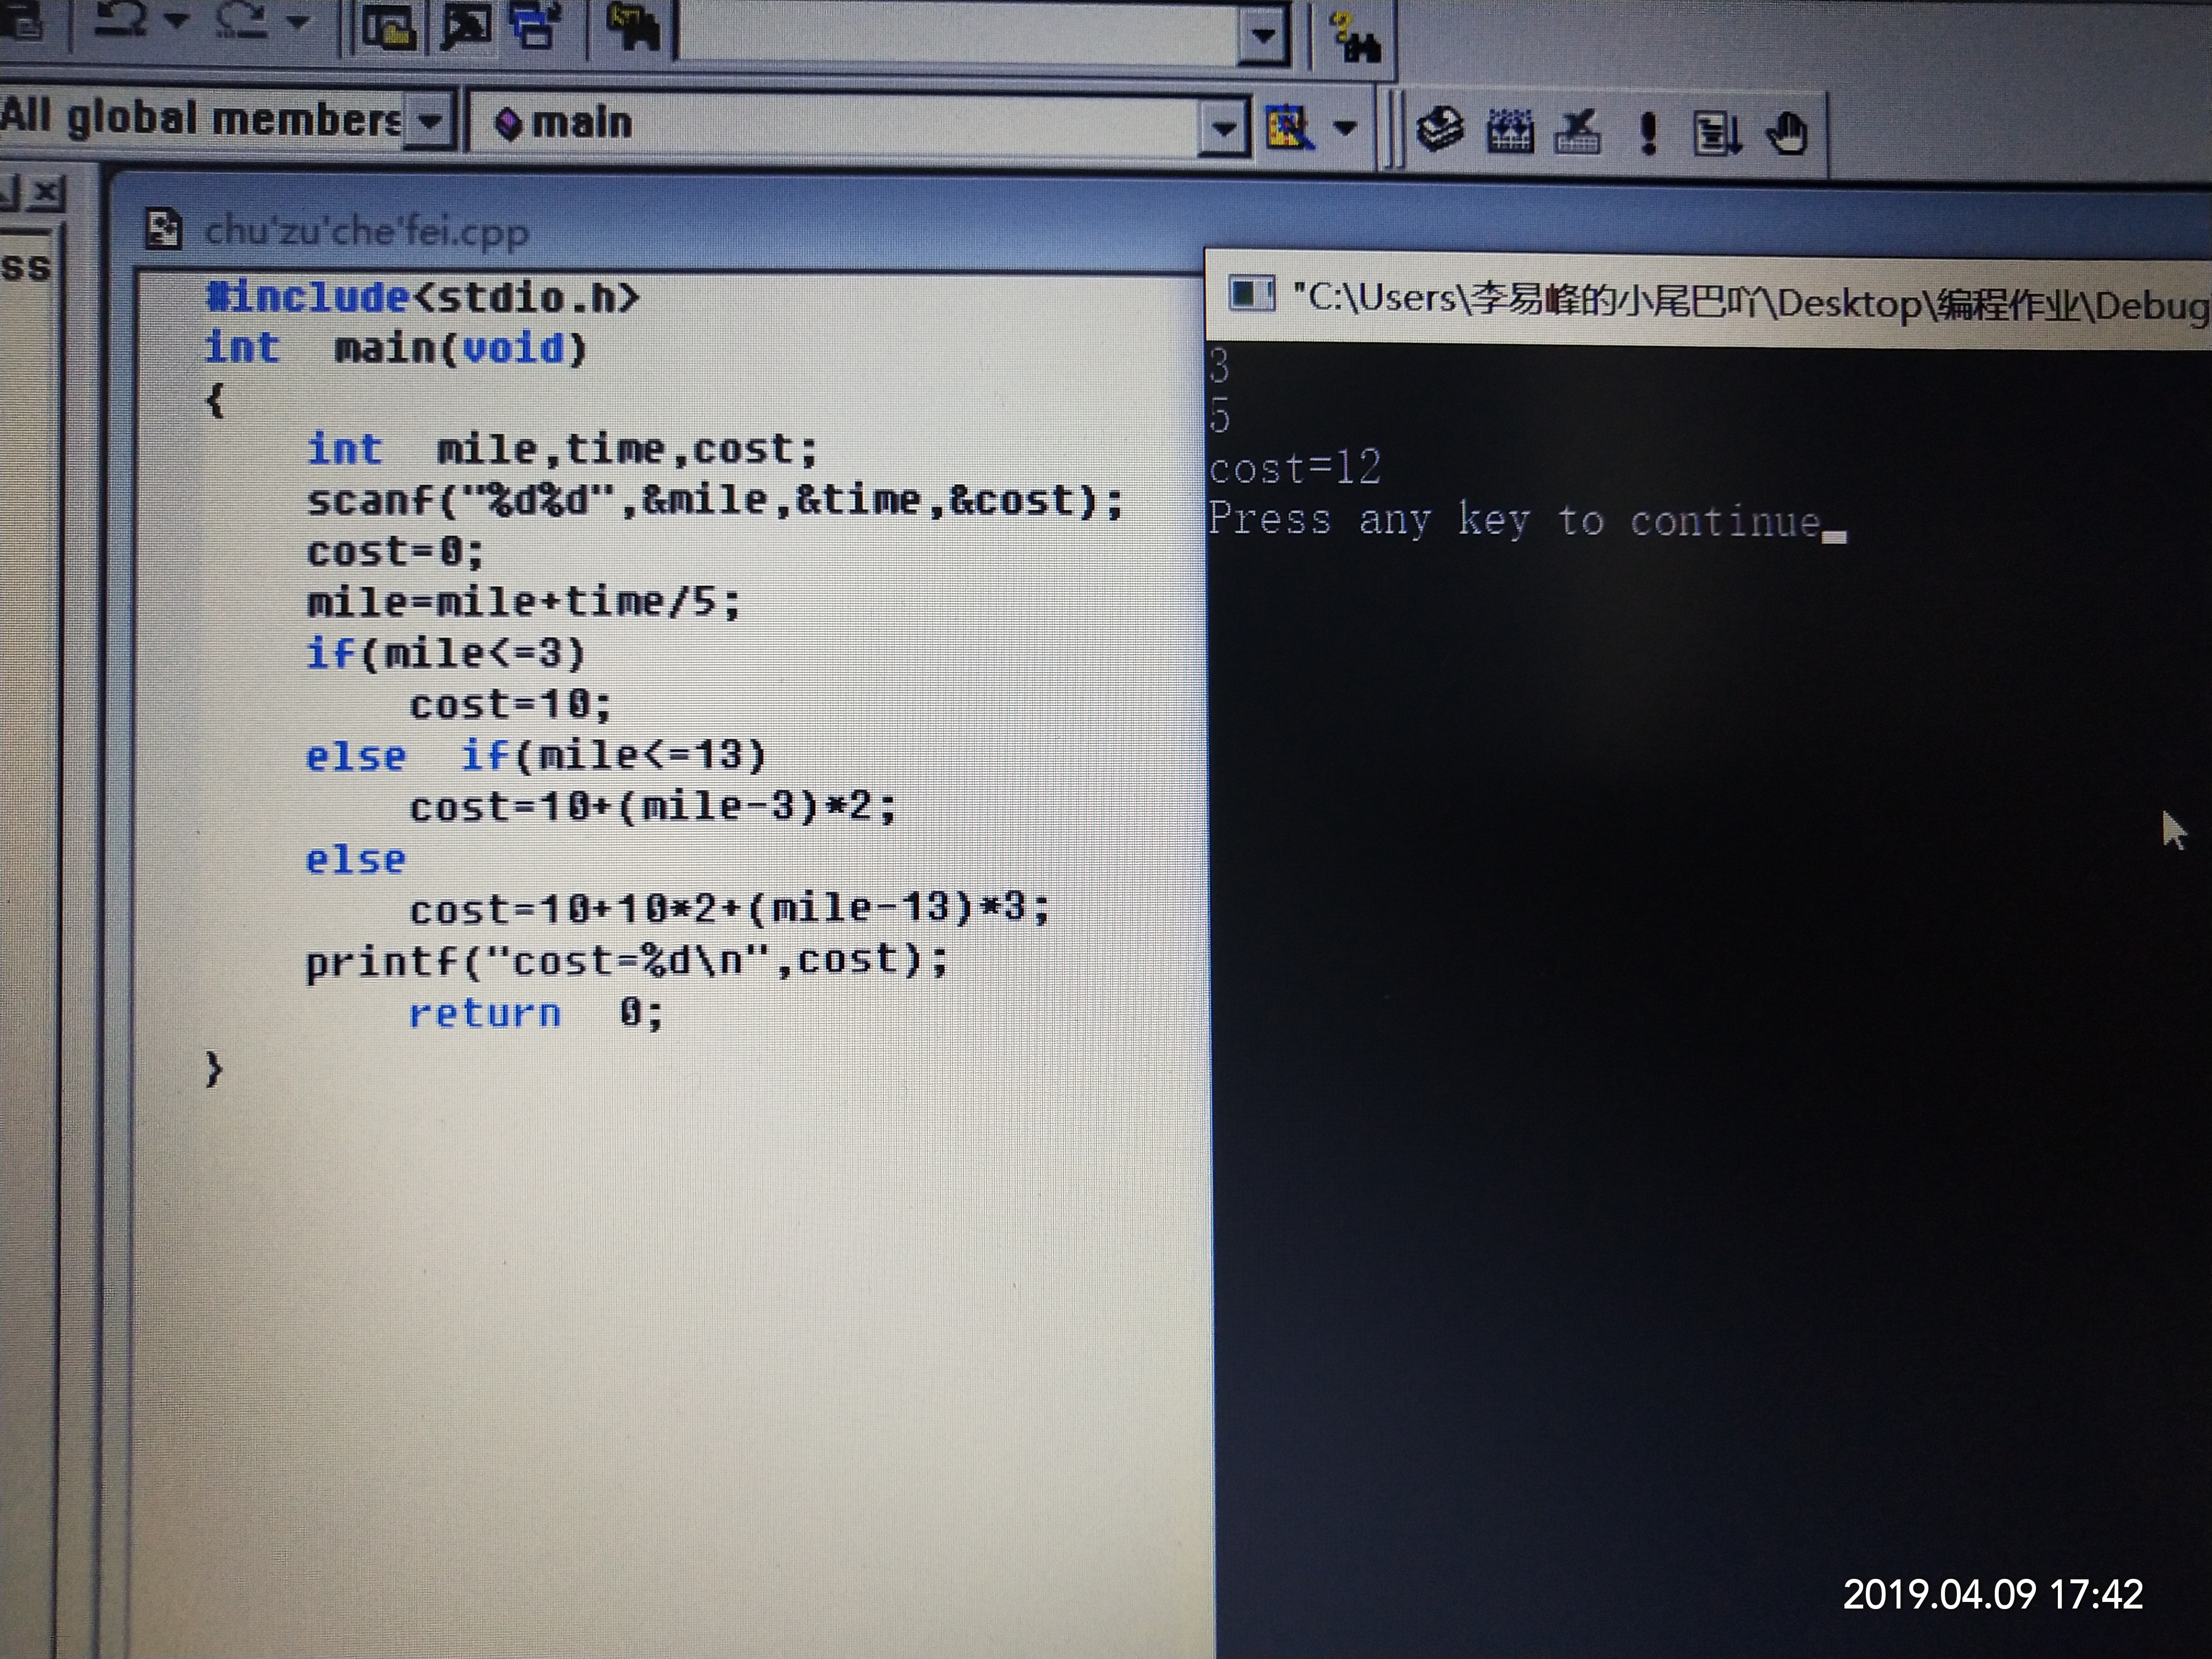Viewport: 2212px width, 1659px height.
Task: Click the Undo toolbar icon
Action: [x=121, y=19]
